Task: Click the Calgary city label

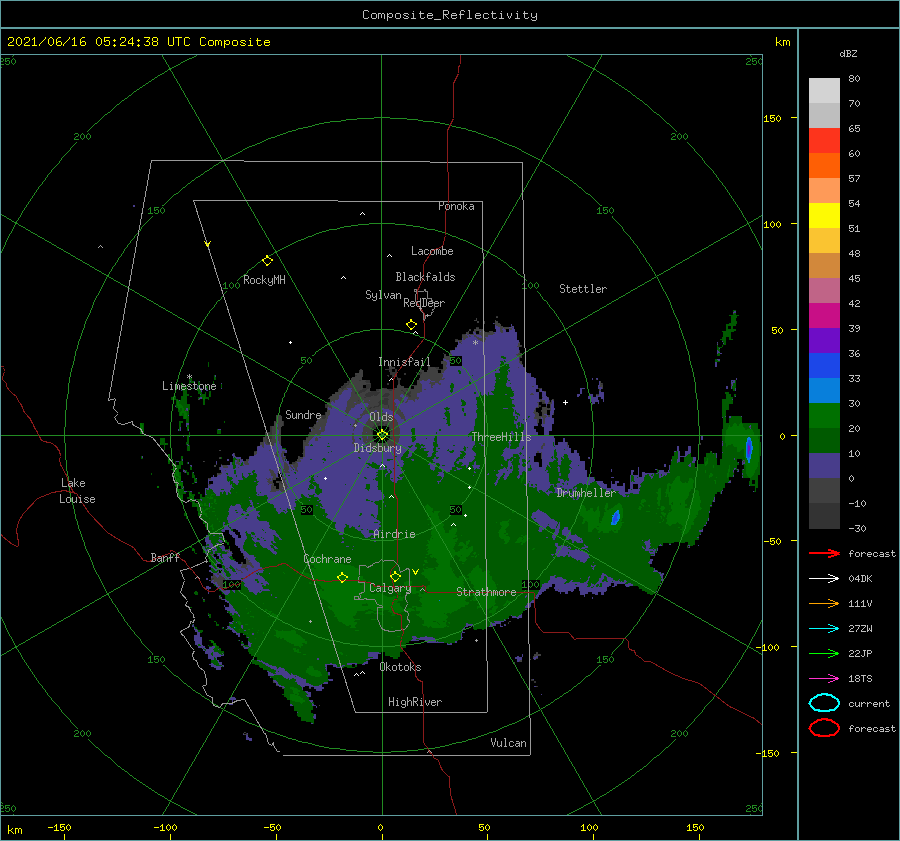Action: coord(390,588)
